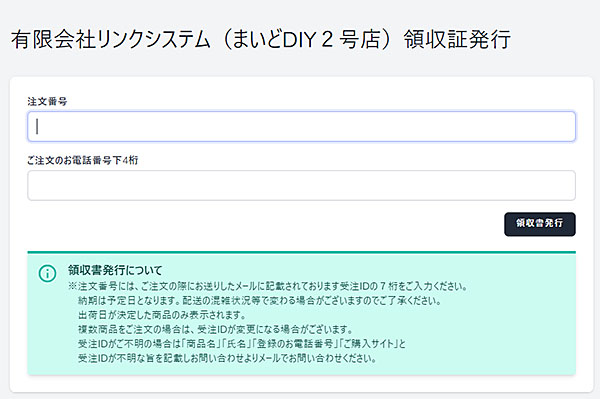The width and height of the screenshot is (600, 399).
Task: Click the info icon beside 領収書発行について
Action: click(x=47, y=274)
